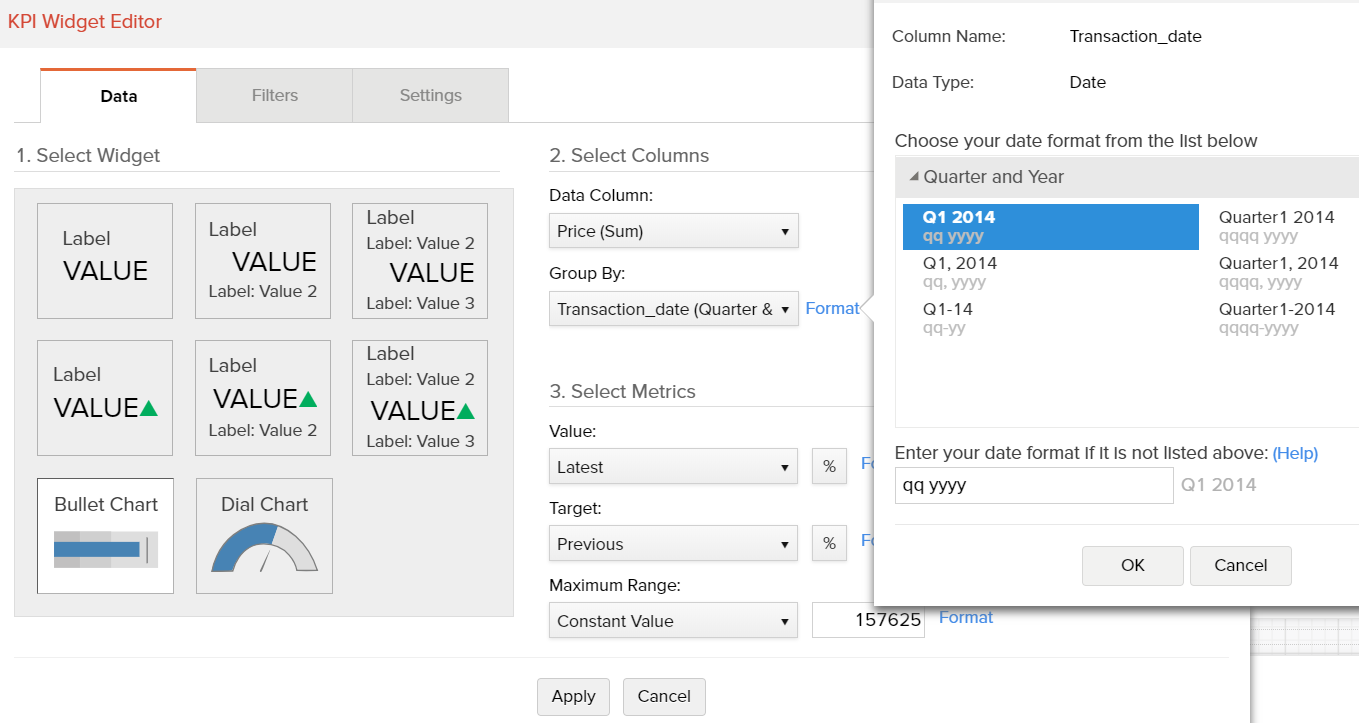Open the Settings tab
Screen dimensions: 1359x723
[x=430, y=95]
